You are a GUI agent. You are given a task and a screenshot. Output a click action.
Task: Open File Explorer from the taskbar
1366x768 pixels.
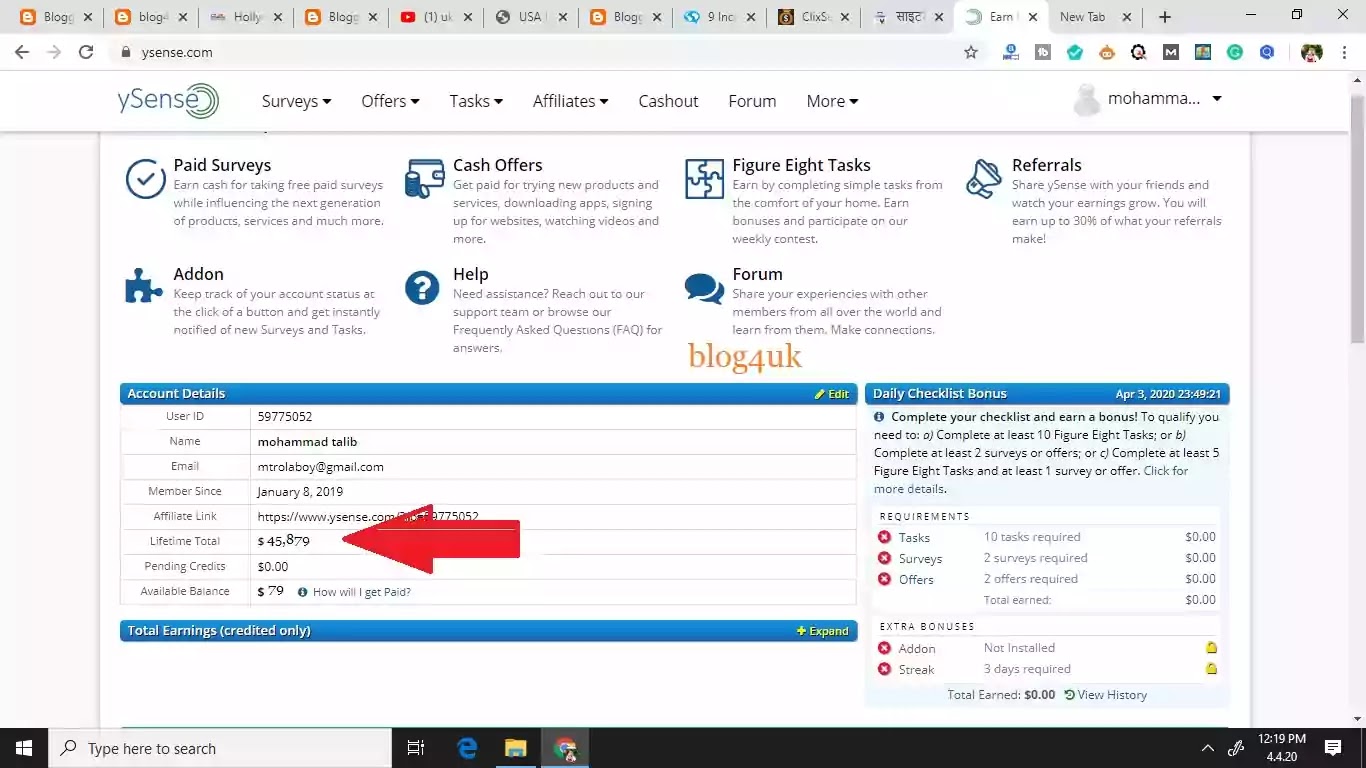(515, 748)
